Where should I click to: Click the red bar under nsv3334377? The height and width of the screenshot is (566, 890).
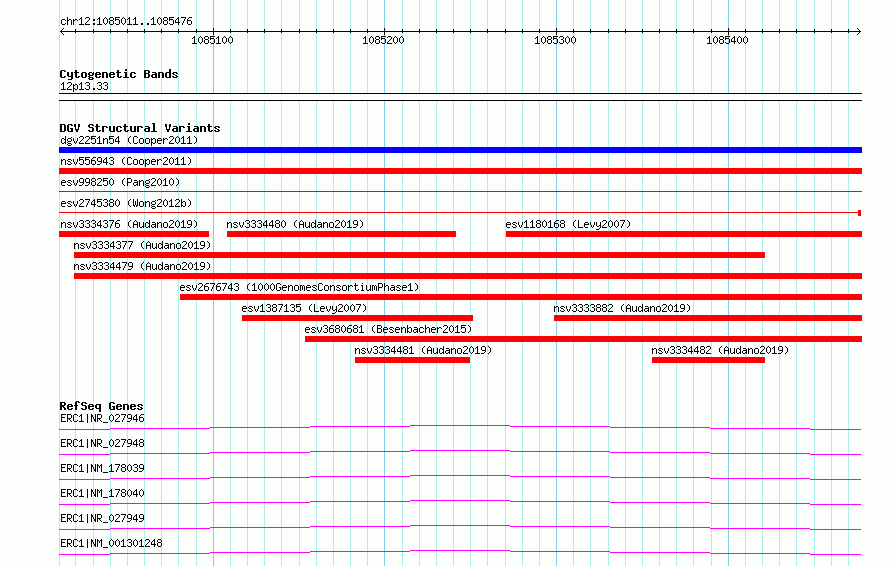pos(419,255)
